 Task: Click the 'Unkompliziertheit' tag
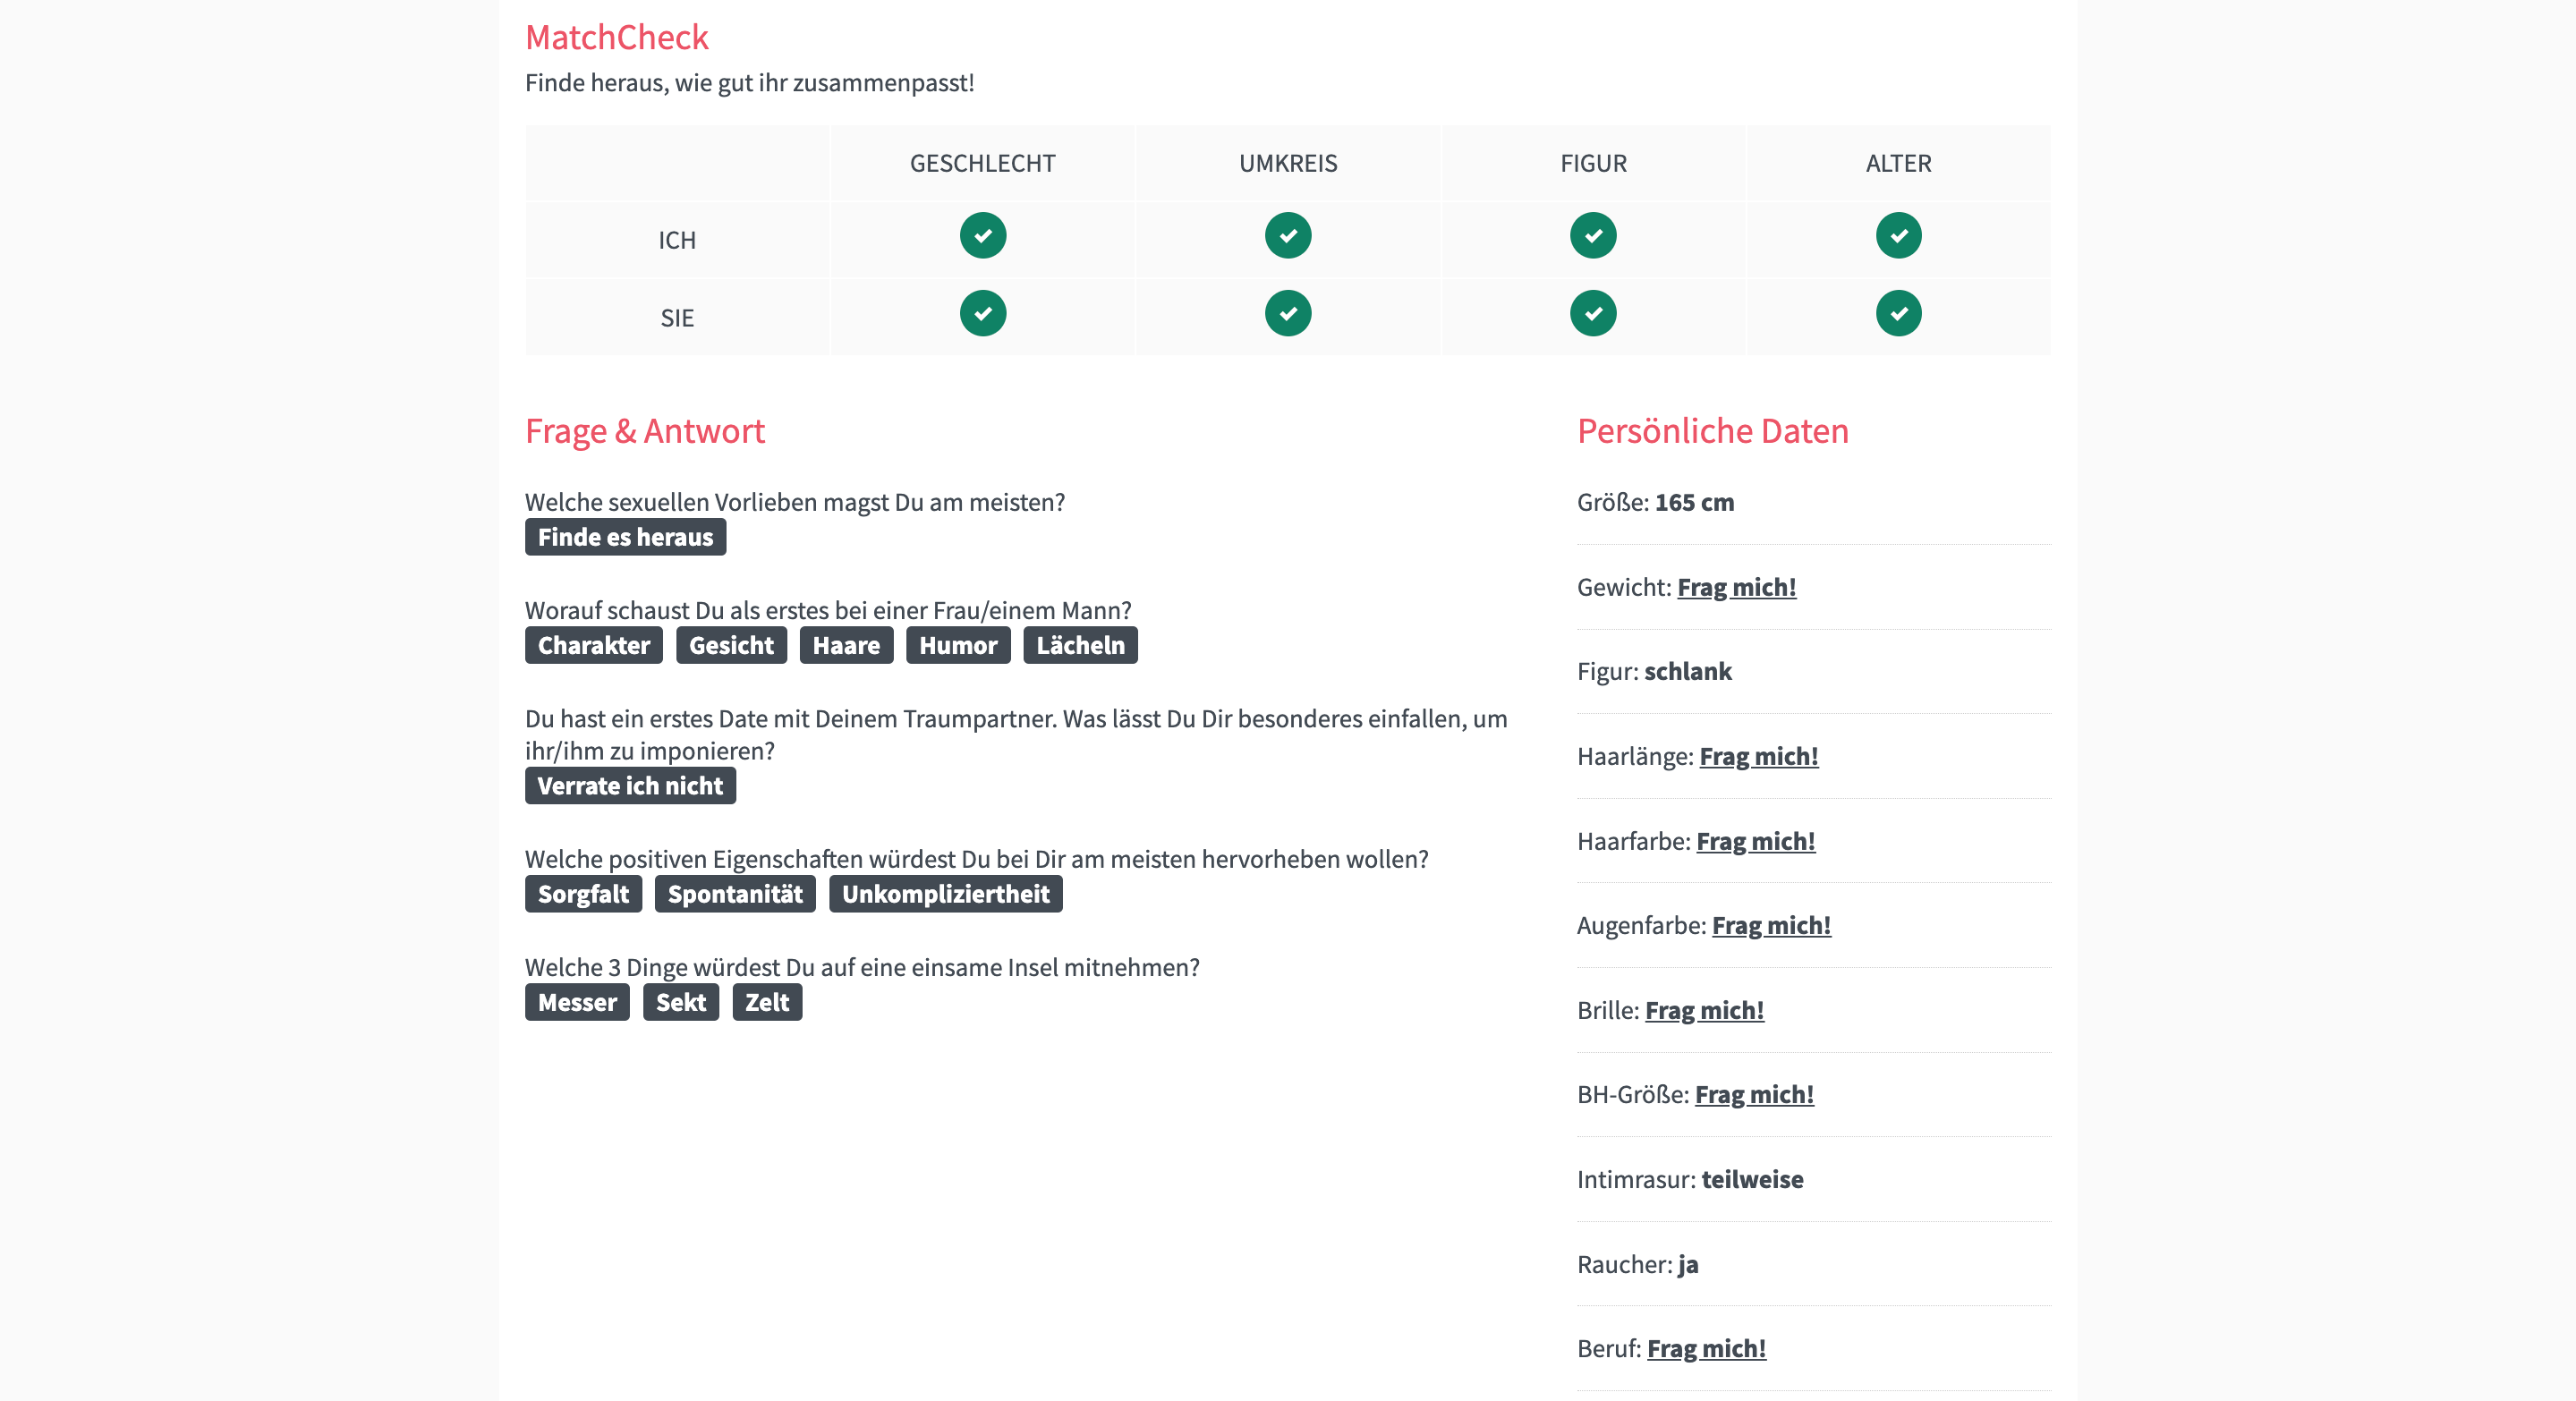(945, 894)
